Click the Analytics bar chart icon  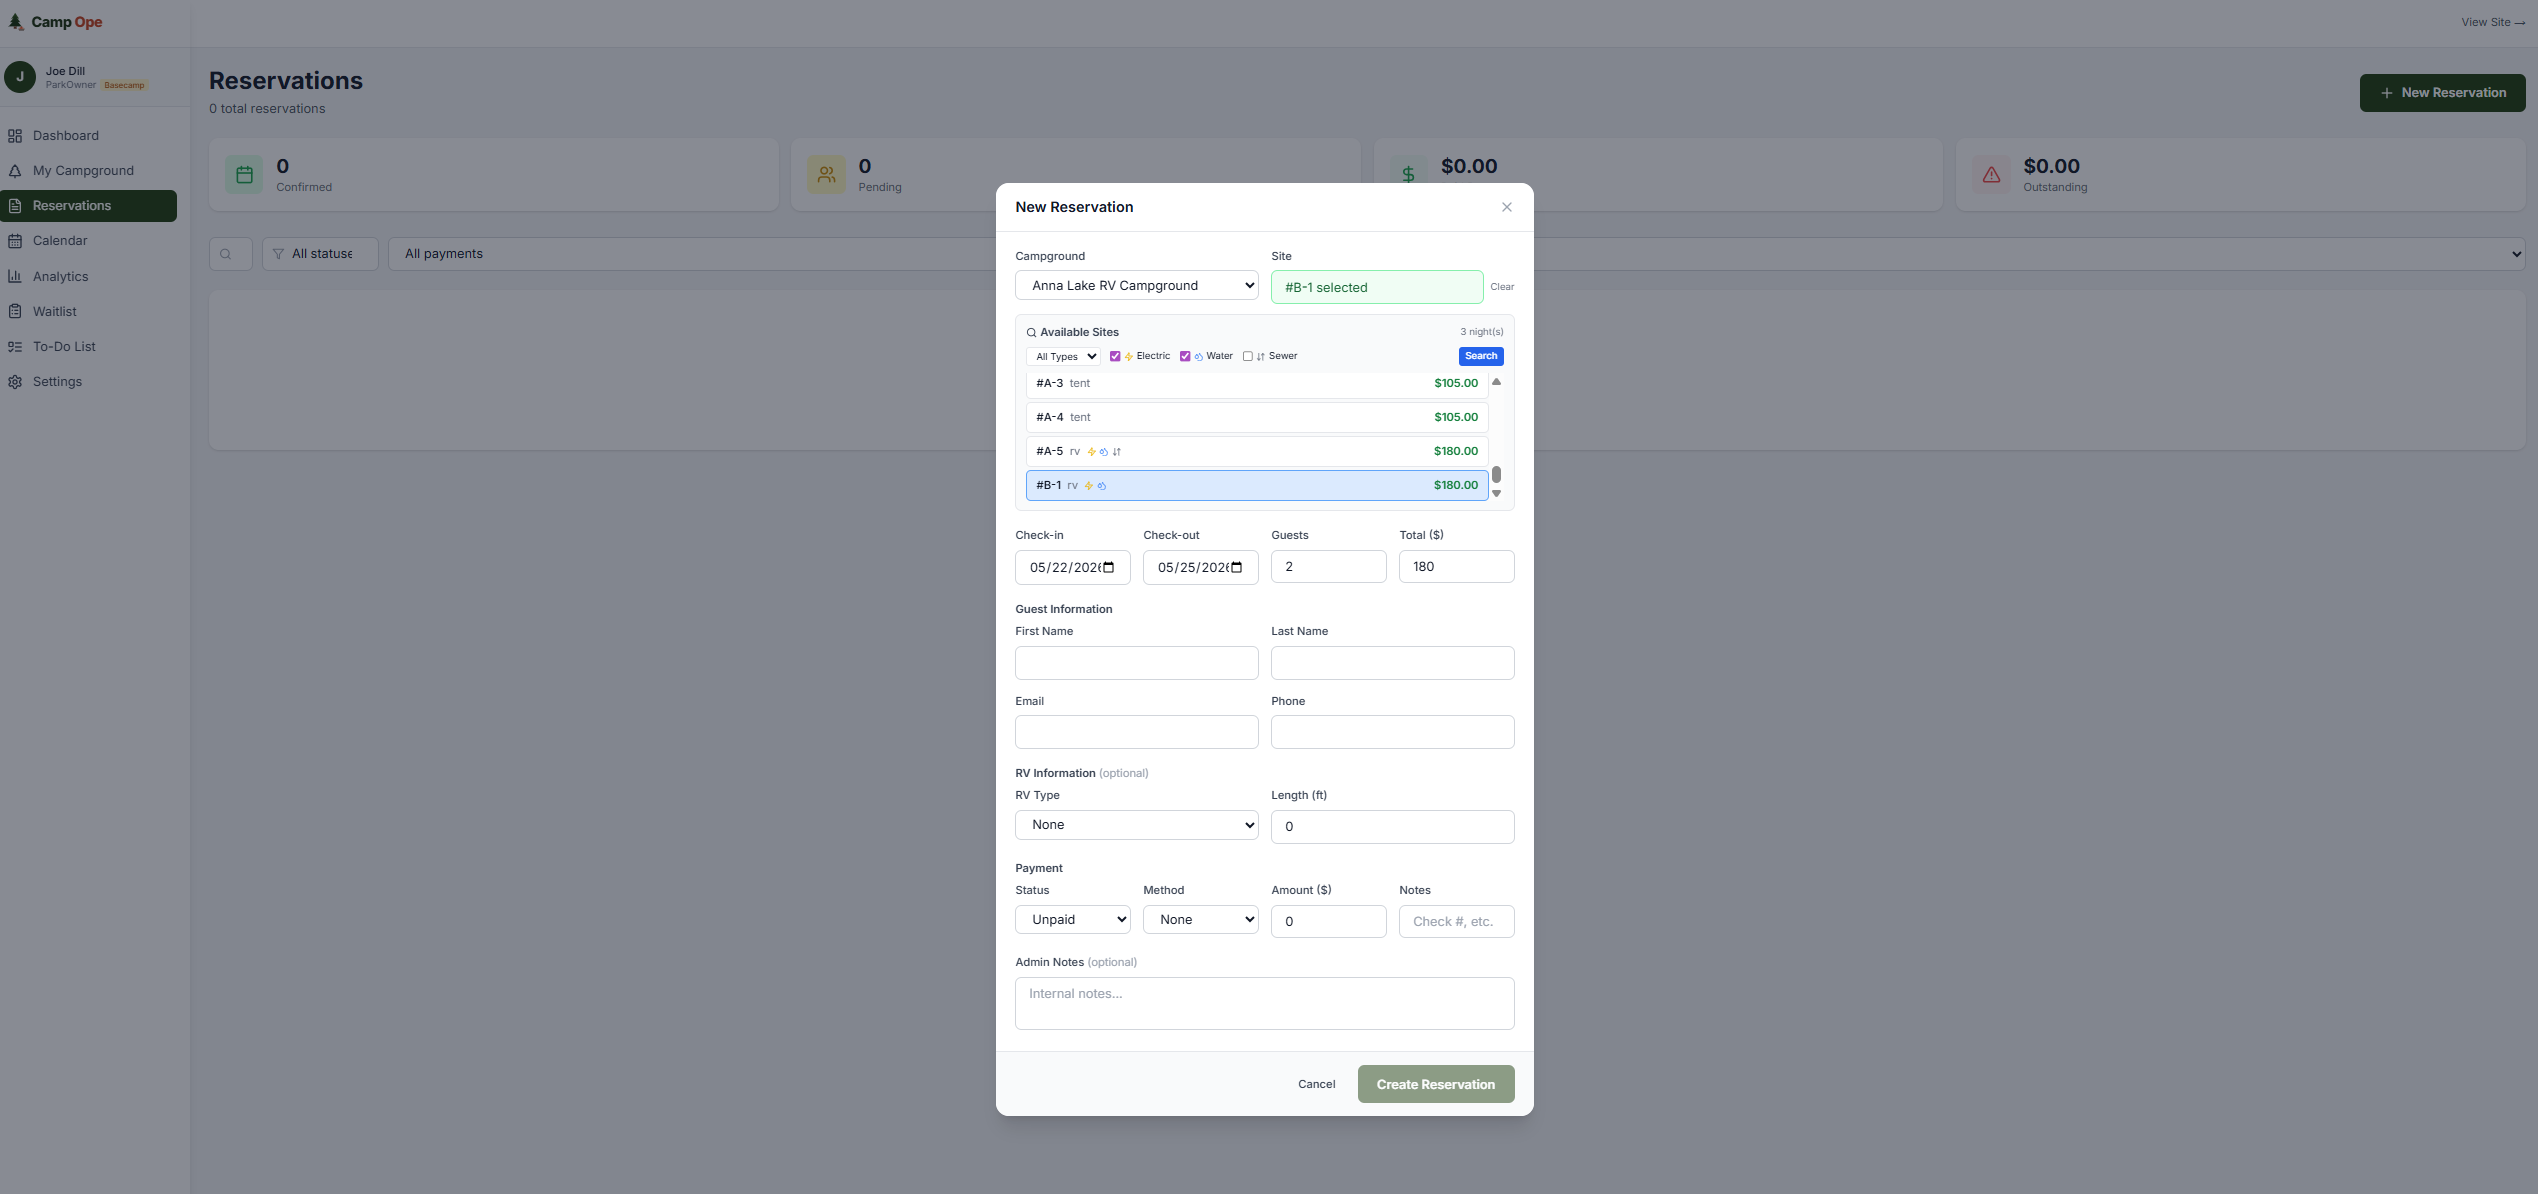(x=15, y=277)
